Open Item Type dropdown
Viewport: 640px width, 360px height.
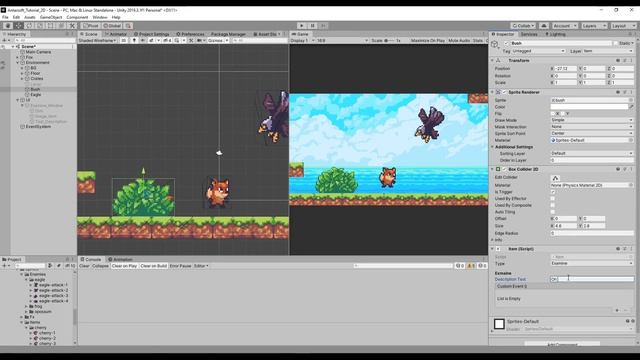592,263
